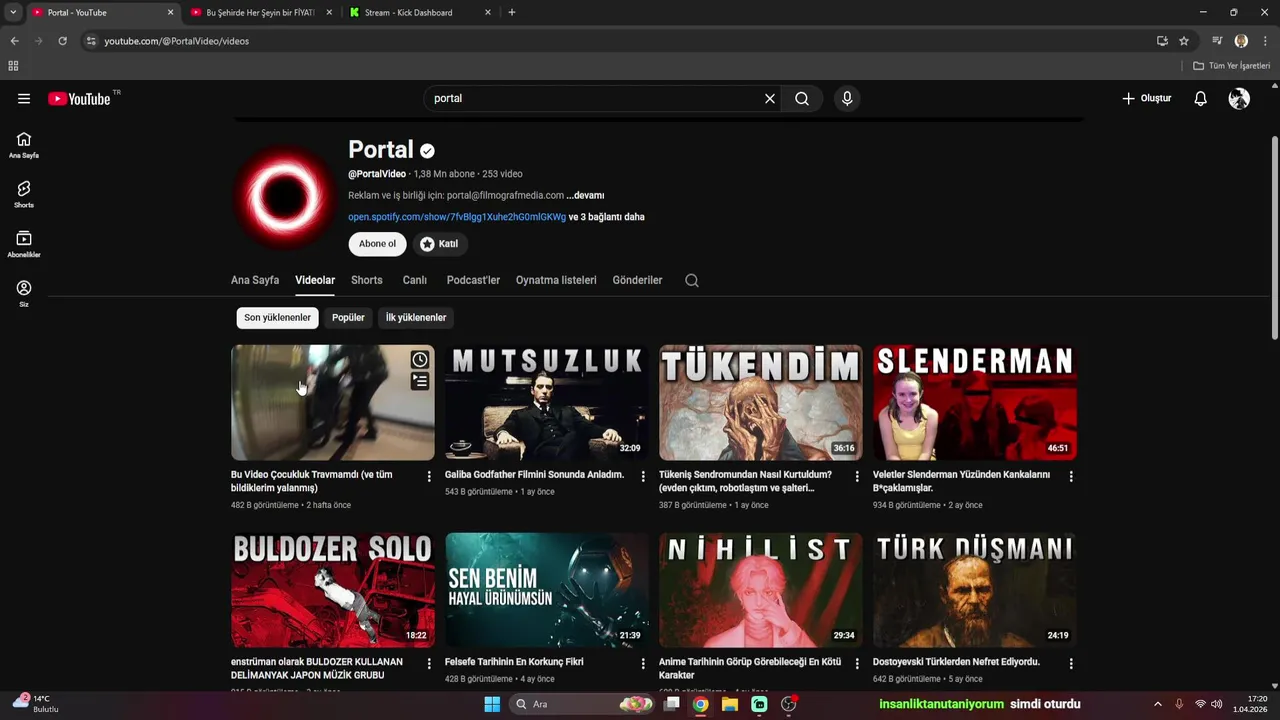Open Windows Start menu
The height and width of the screenshot is (720, 1280).
[492, 704]
